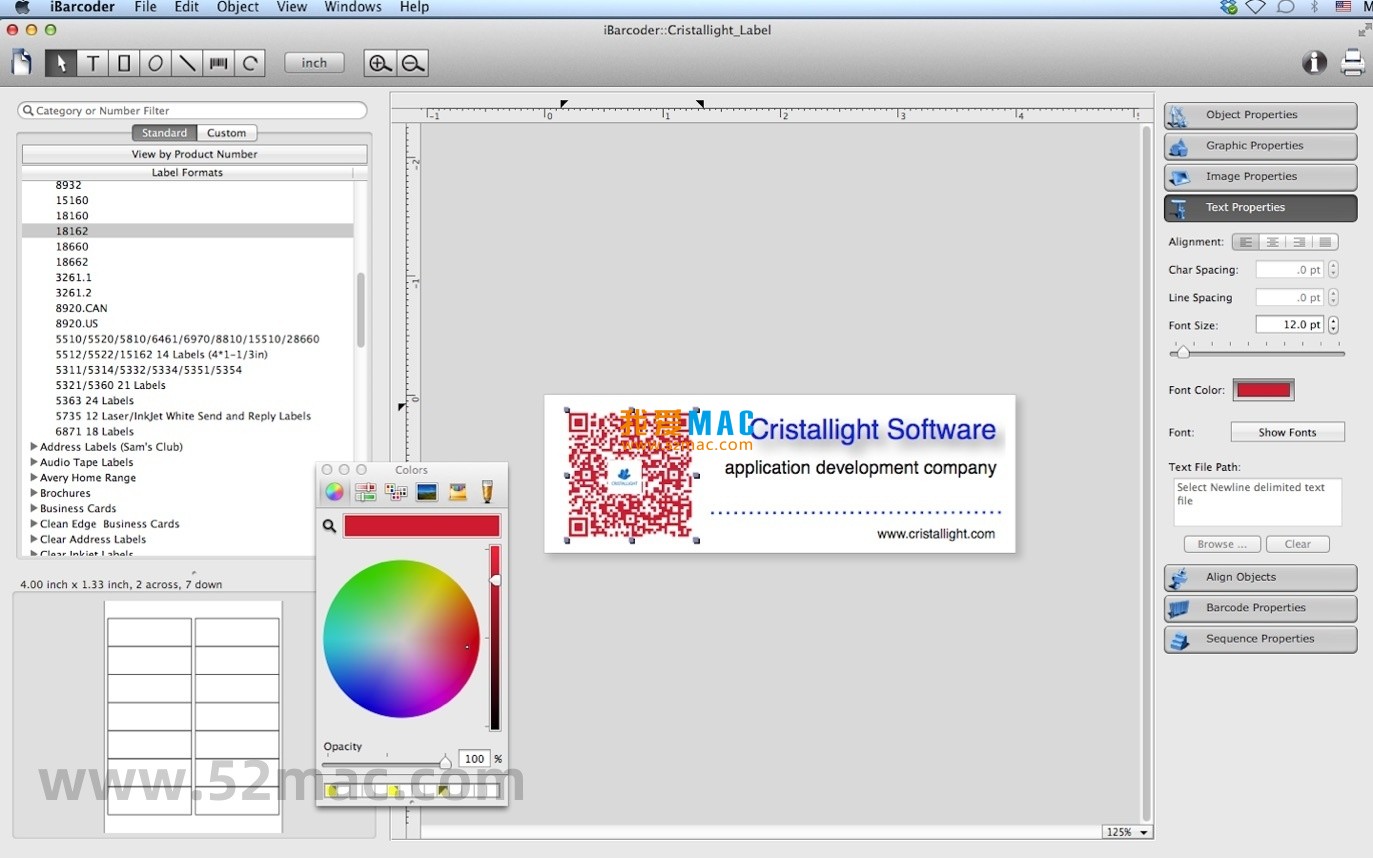Open the 125% zoom dropdown
The width and height of the screenshot is (1373, 858).
[x=1127, y=832]
